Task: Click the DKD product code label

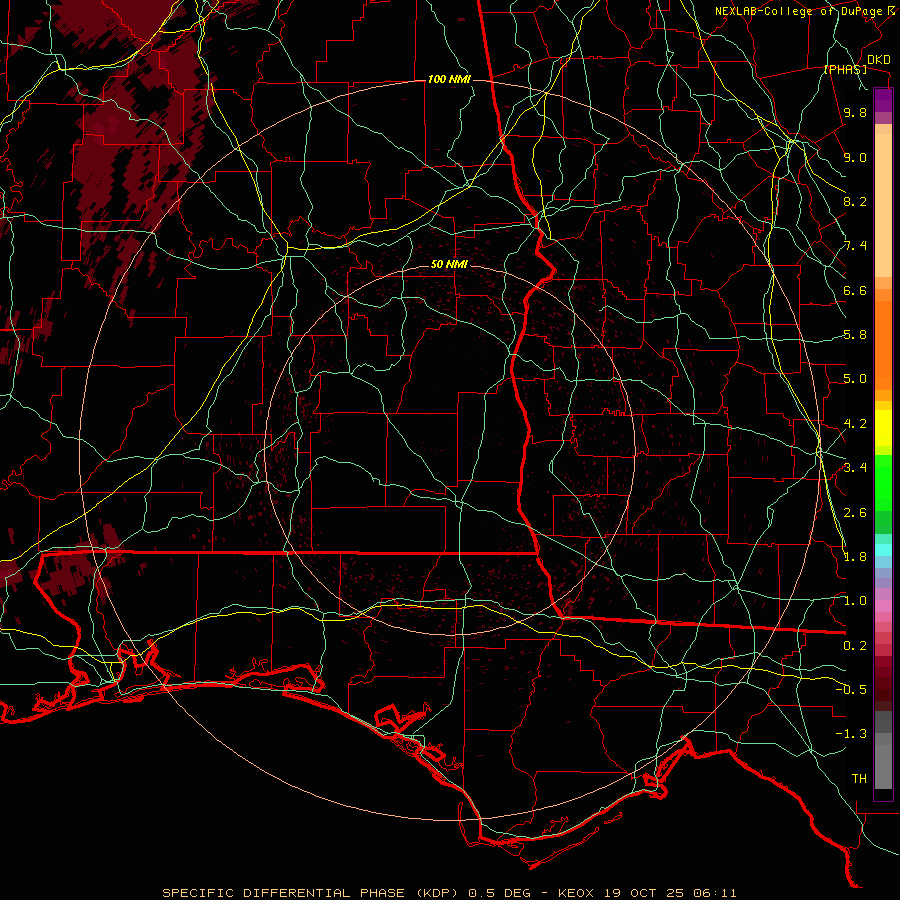Action: (x=879, y=60)
